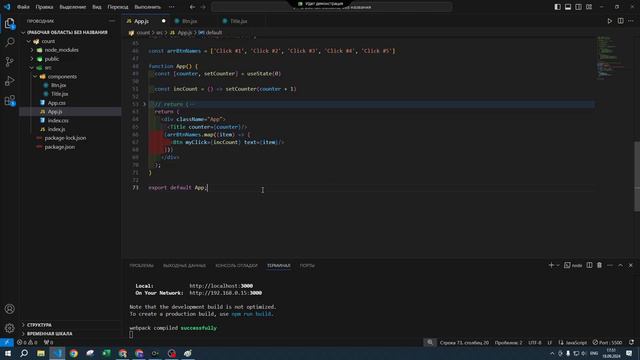The width and height of the screenshot is (640, 360).
Task: Switch to the Title.jsx editor tab
Action: (x=238, y=21)
